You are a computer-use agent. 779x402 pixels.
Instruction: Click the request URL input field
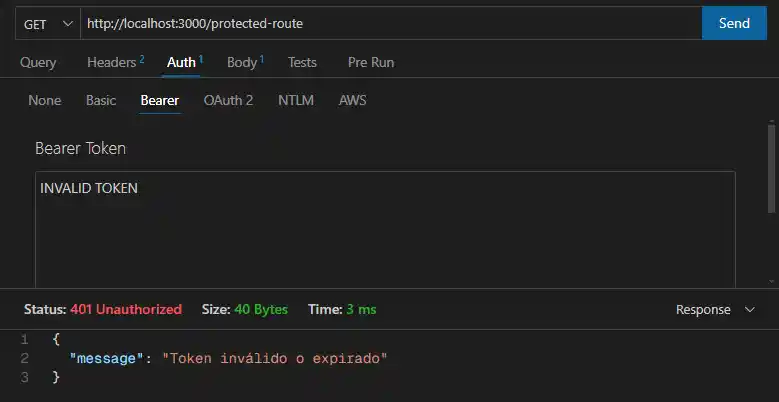pos(390,23)
